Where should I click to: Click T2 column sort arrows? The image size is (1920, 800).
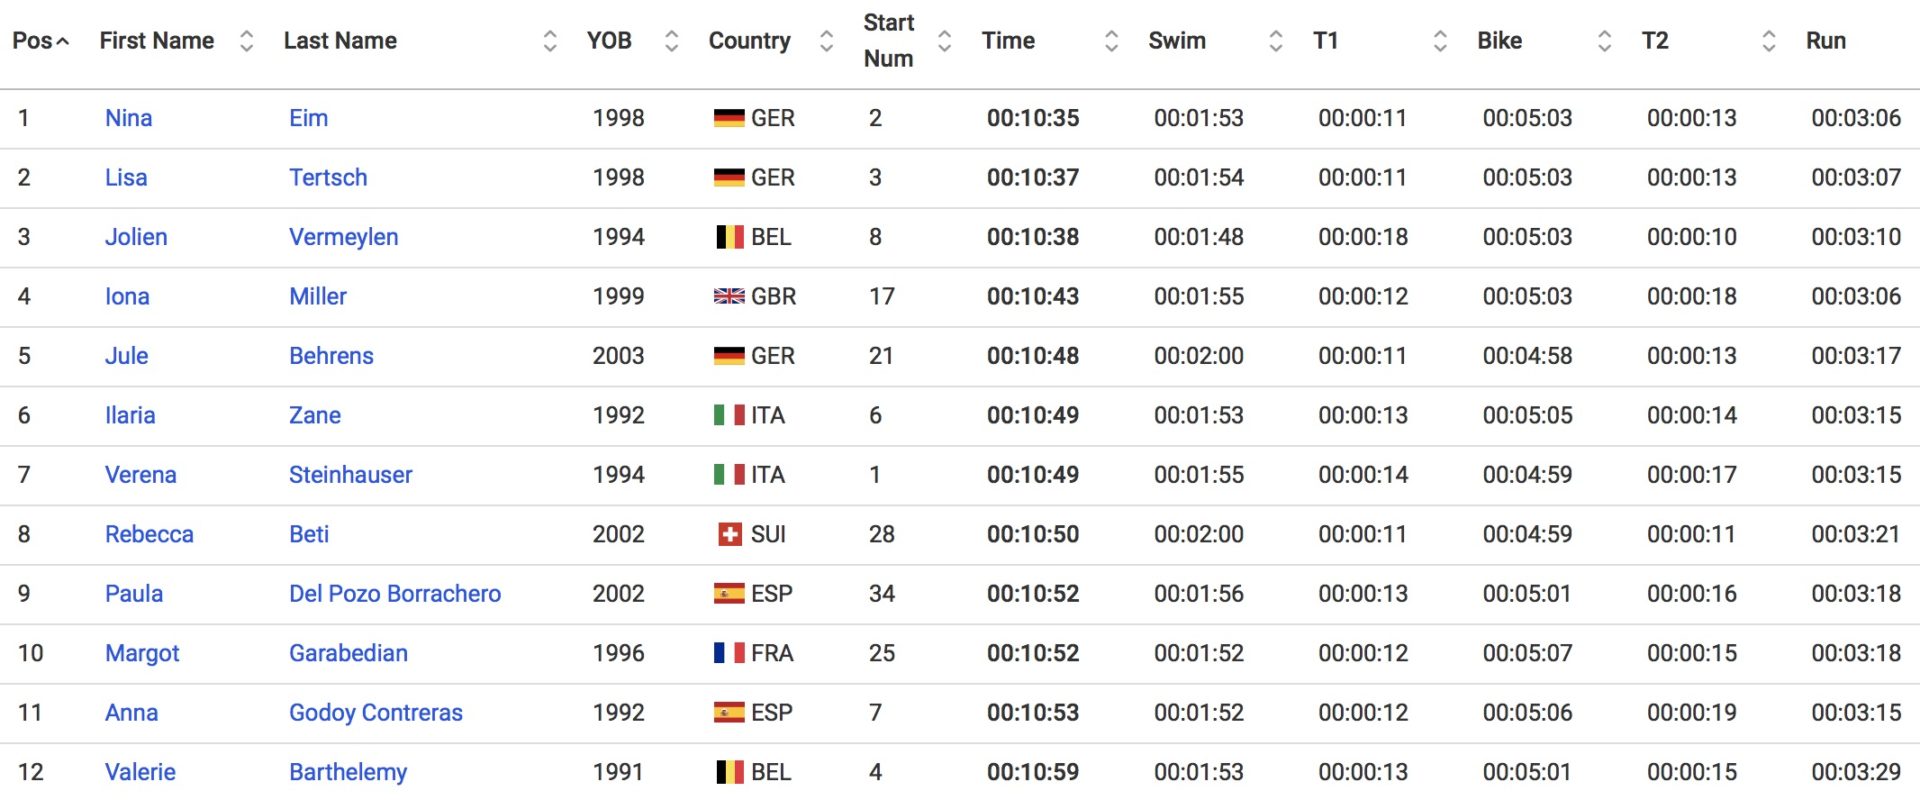click(1768, 41)
